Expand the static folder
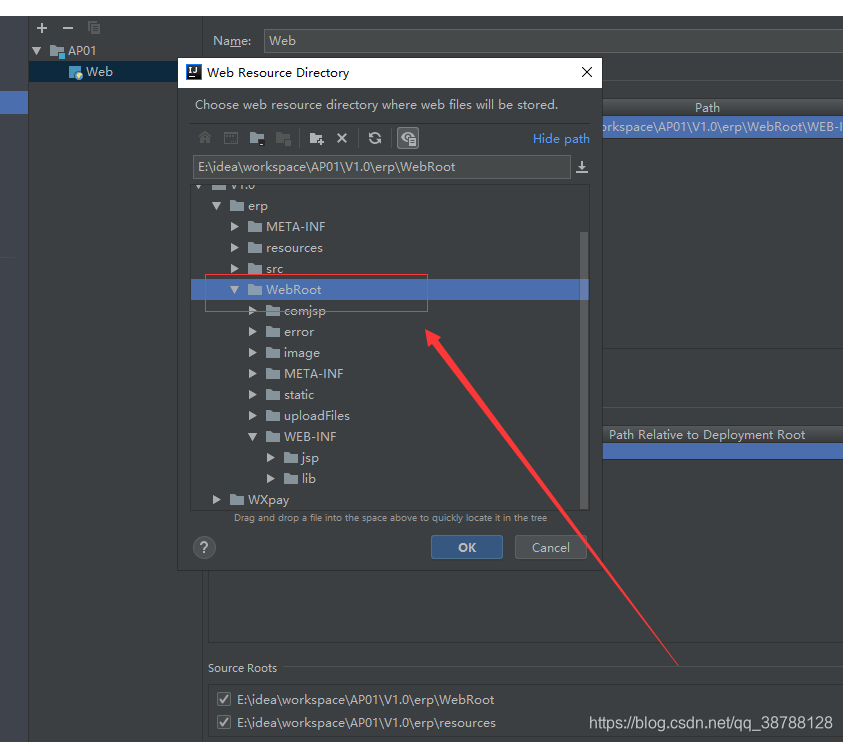Viewport: 843px width, 742px height. click(253, 395)
